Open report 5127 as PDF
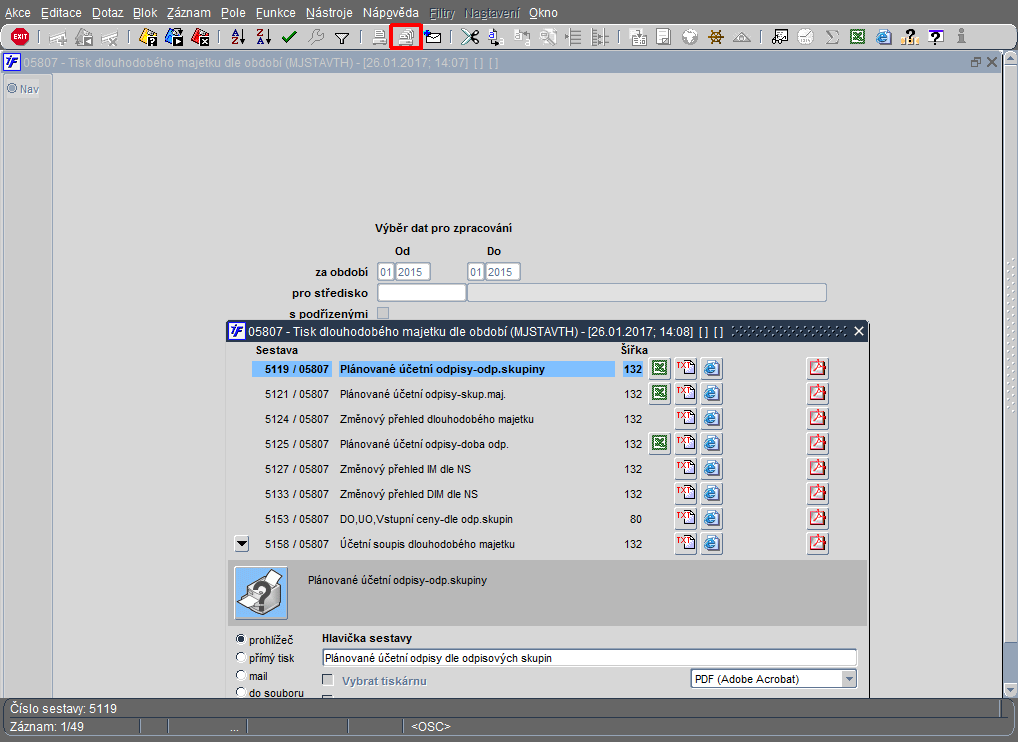This screenshot has width=1018, height=742. (x=817, y=469)
